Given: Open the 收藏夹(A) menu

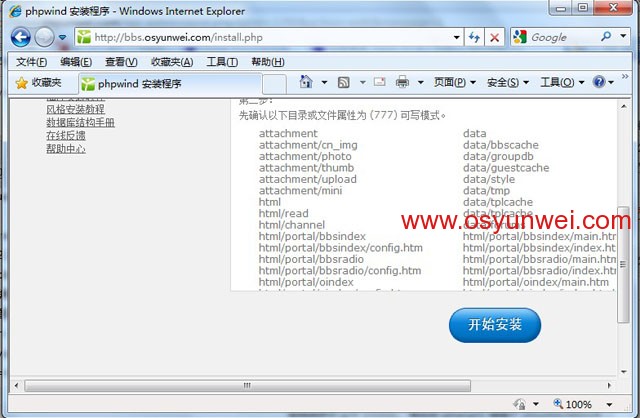Looking at the screenshot, I should click(172, 62).
